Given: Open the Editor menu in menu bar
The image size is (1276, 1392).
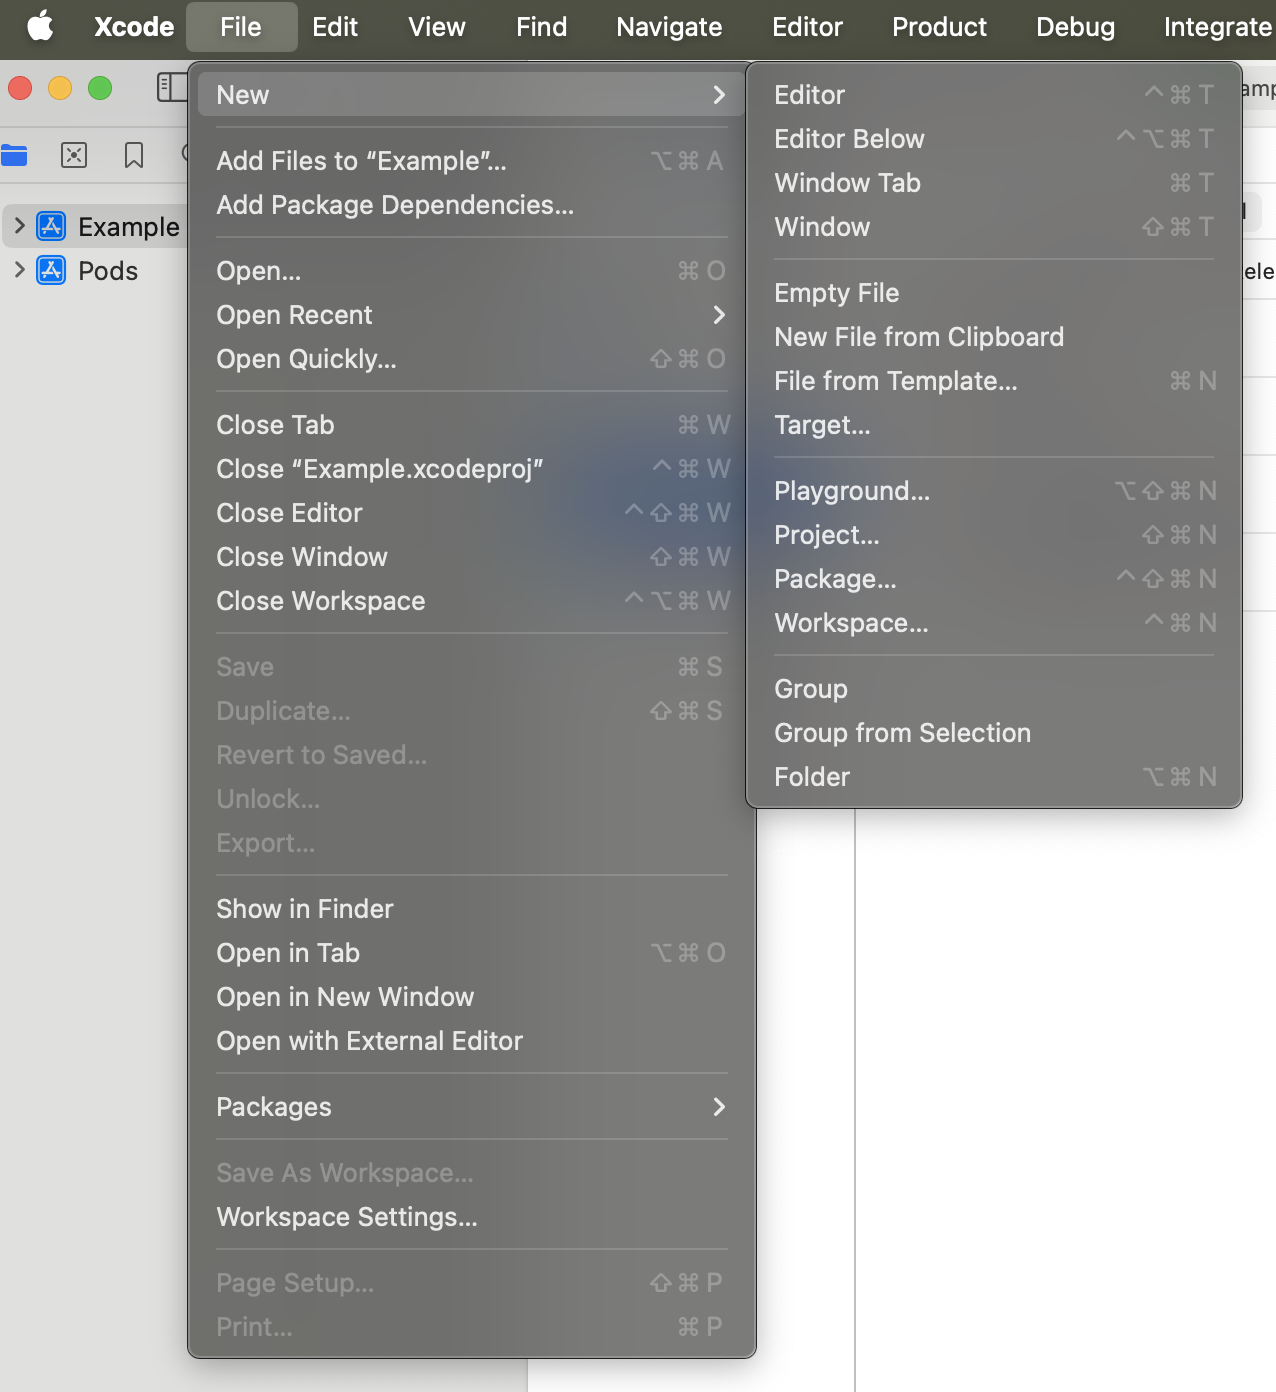Looking at the screenshot, I should 808,26.
